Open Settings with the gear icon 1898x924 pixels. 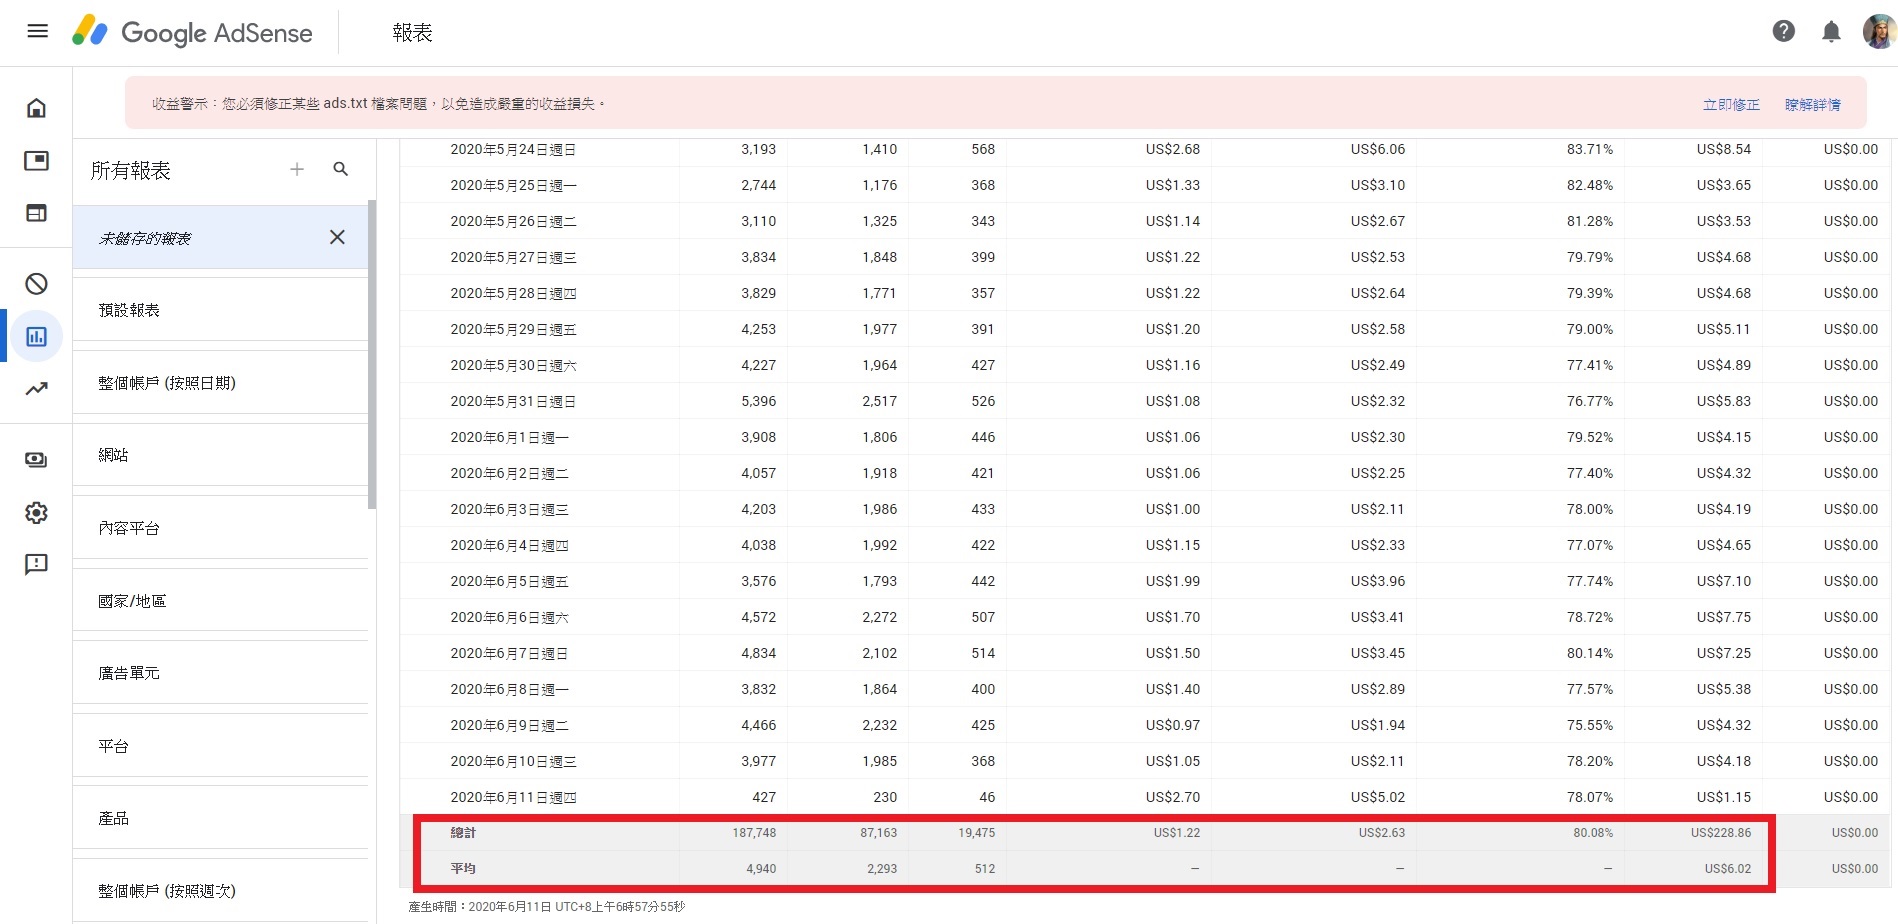pyautogui.click(x=36, y=512)
